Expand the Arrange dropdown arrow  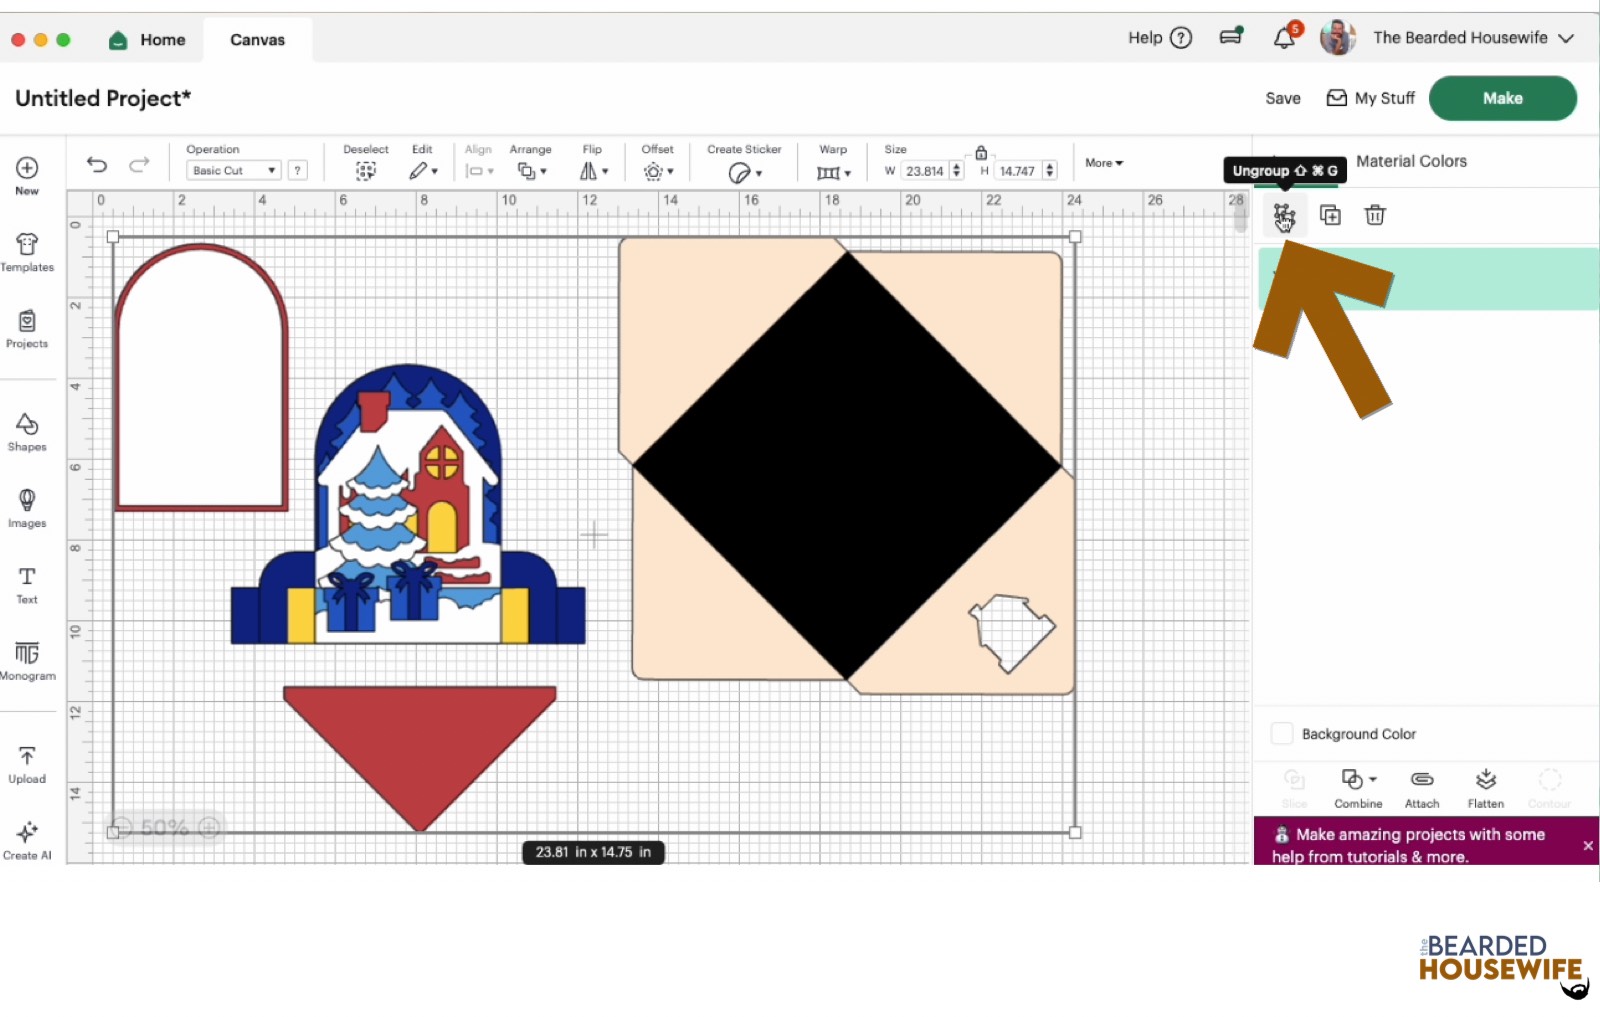[543, 170]
